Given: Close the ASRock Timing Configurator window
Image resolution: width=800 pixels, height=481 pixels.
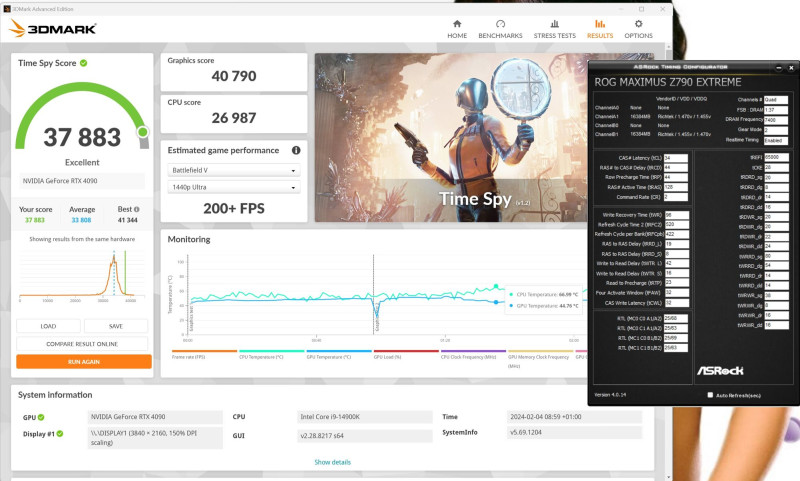Looking at the screenshot, I should tap(791, 67).
